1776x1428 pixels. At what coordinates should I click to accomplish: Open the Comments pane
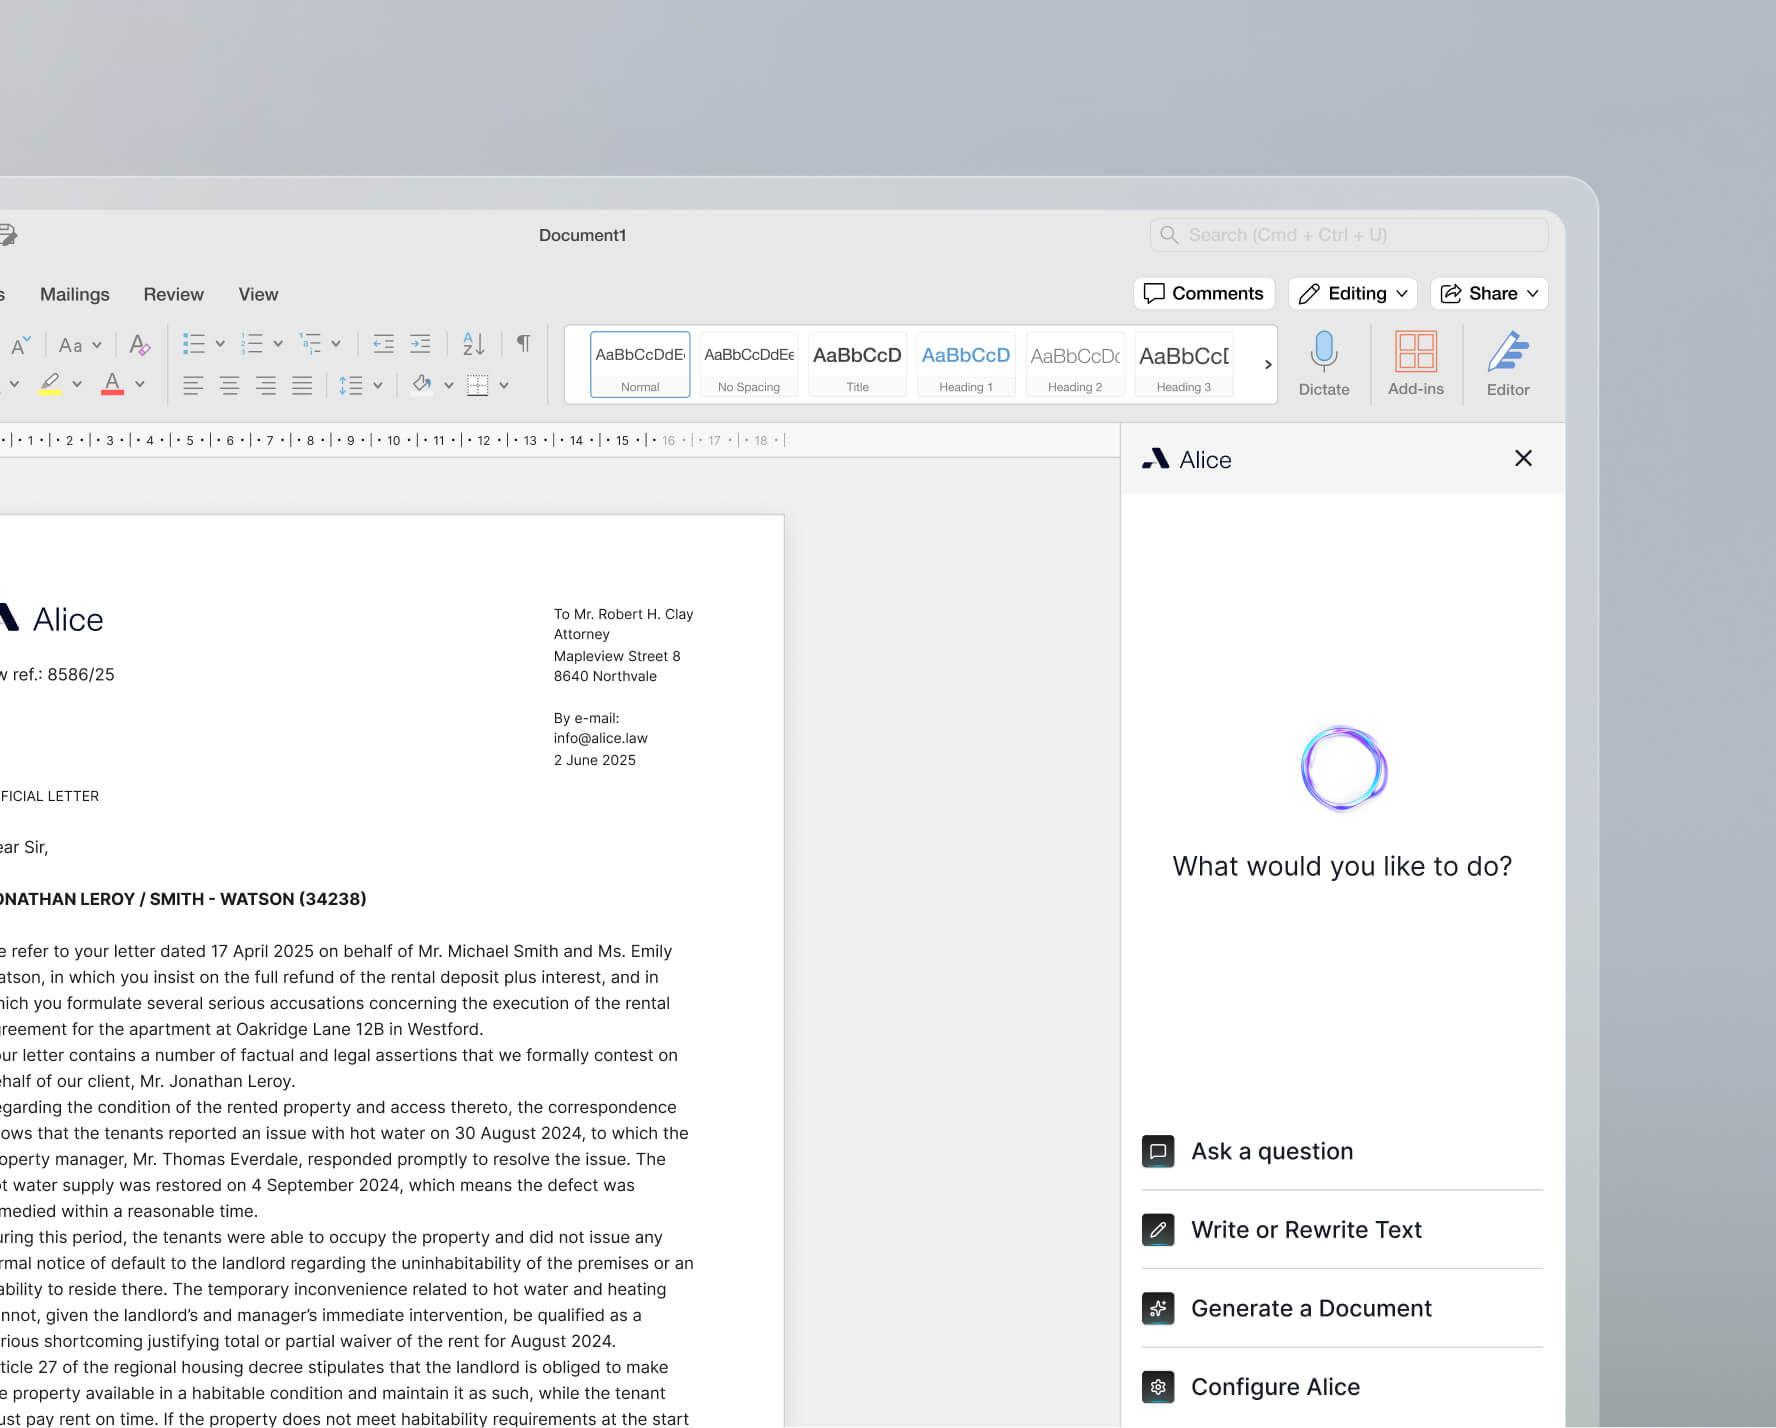1204,293
